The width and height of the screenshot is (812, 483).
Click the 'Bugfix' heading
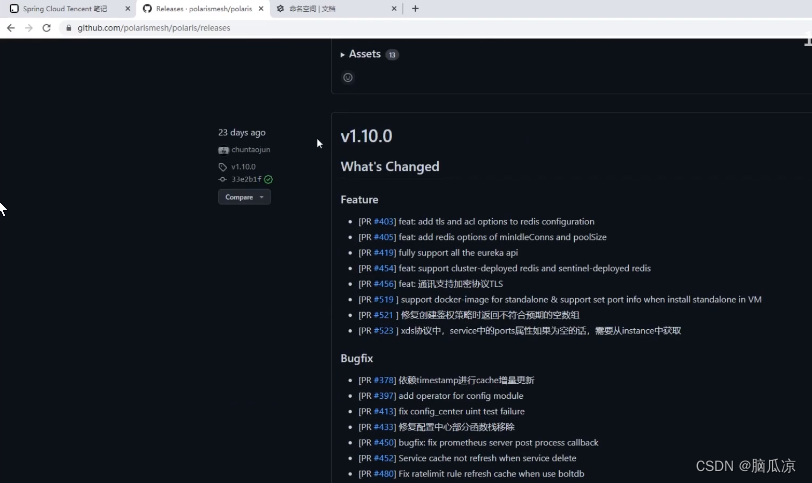click(x=357, y=358)
